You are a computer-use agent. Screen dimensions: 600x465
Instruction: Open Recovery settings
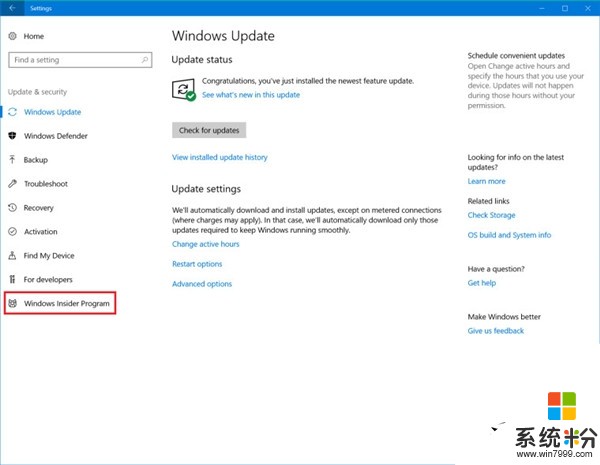pyautogui.click(x=39, y=208)
